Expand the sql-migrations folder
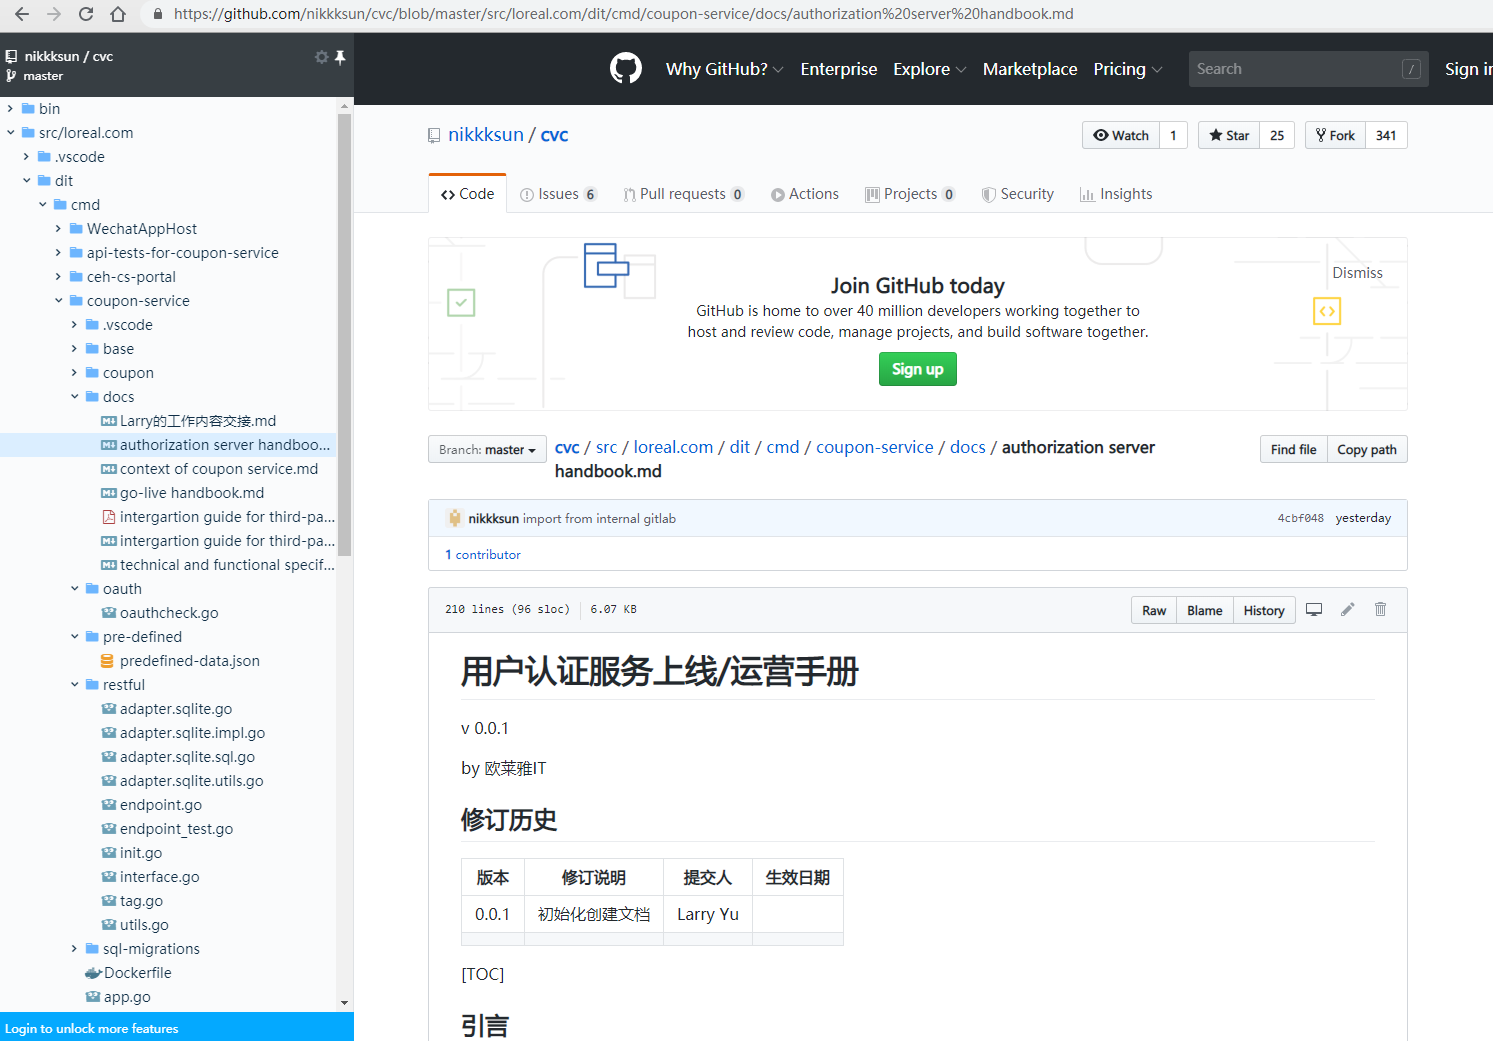Viewport: 1493px width, 1041px height. coord(75,949)
